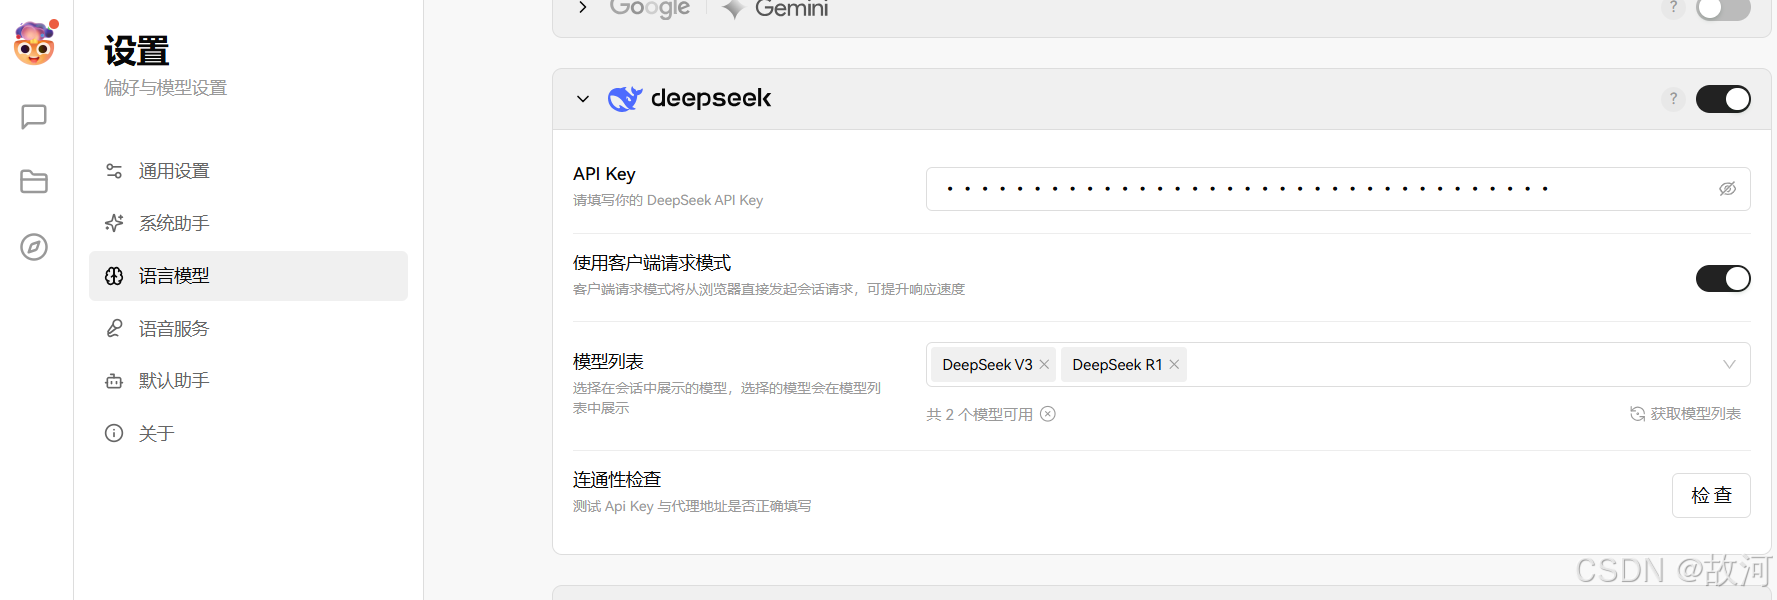Click the deepseek whale logo
The image size is (1777, 600).
click(625, 98)
